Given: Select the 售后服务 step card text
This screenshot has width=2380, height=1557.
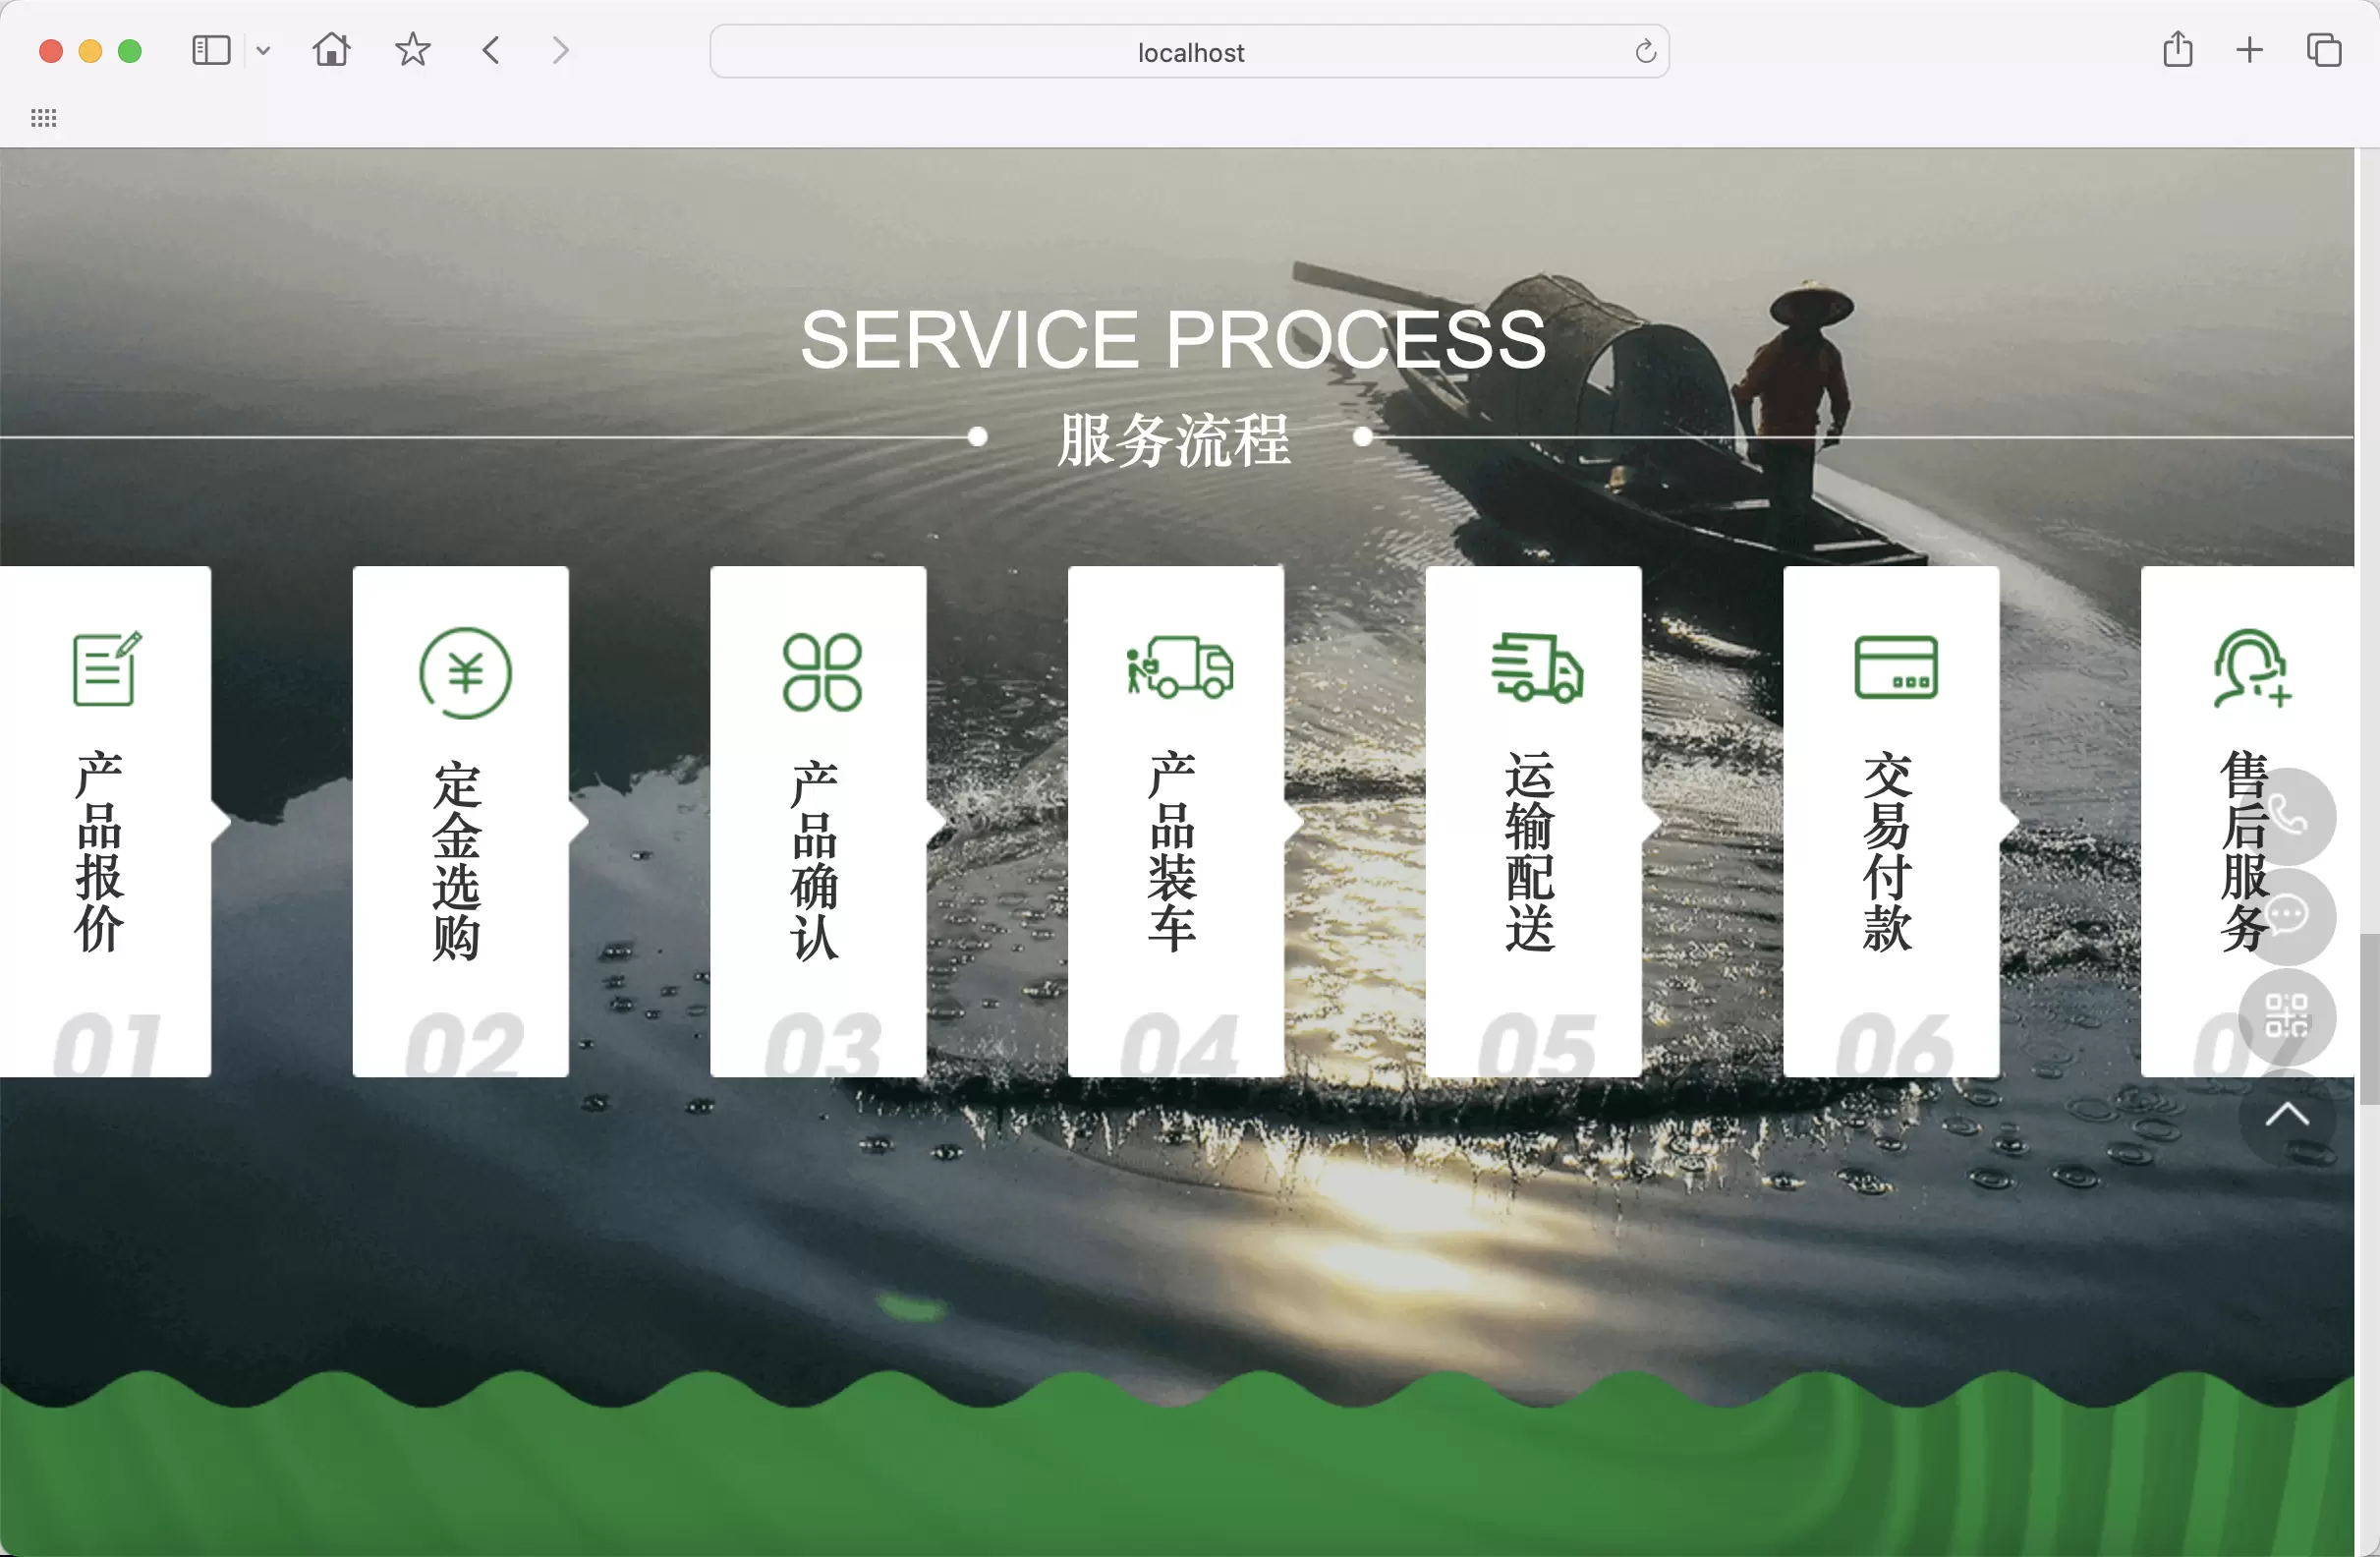Looking at the screenshot, I should pos(2245,851).
